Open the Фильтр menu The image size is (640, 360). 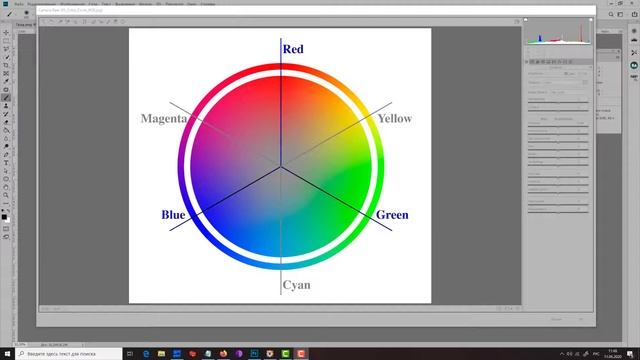coord(145,4)
